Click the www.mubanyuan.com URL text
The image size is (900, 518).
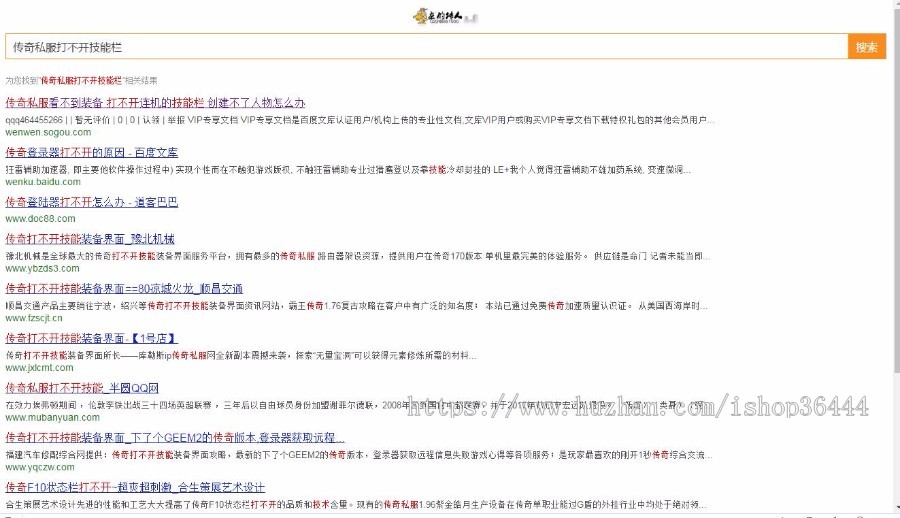point(52,417)
